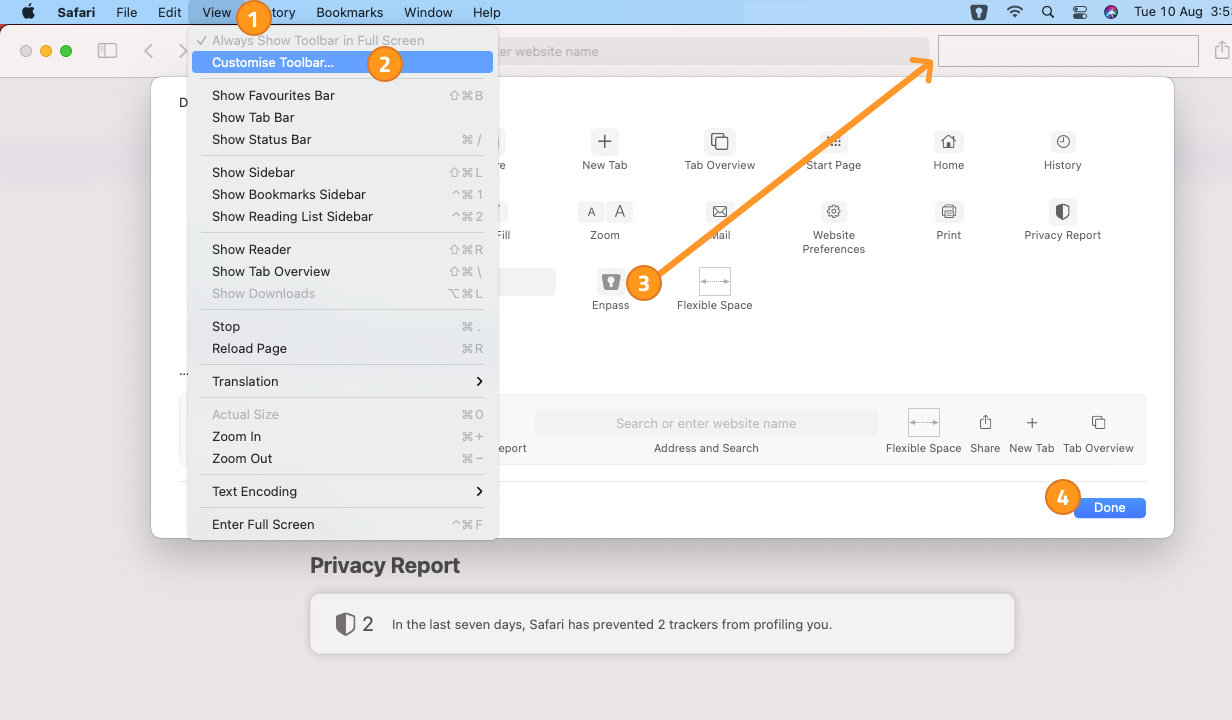Choose Reload Page
Image resolution: width=1232 pixels, height=720 pixels.
click(343, 348)
